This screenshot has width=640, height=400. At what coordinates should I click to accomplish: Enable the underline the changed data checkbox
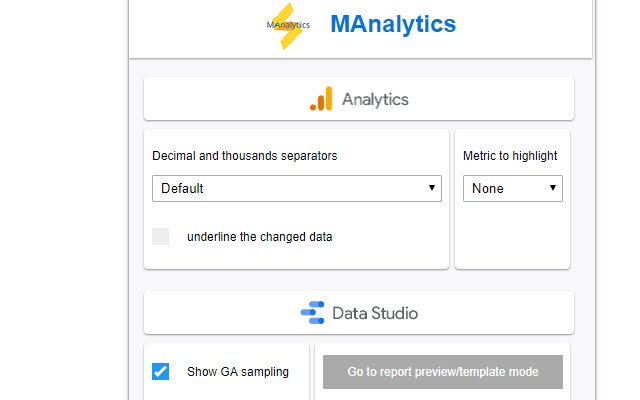tap(160, 236)
